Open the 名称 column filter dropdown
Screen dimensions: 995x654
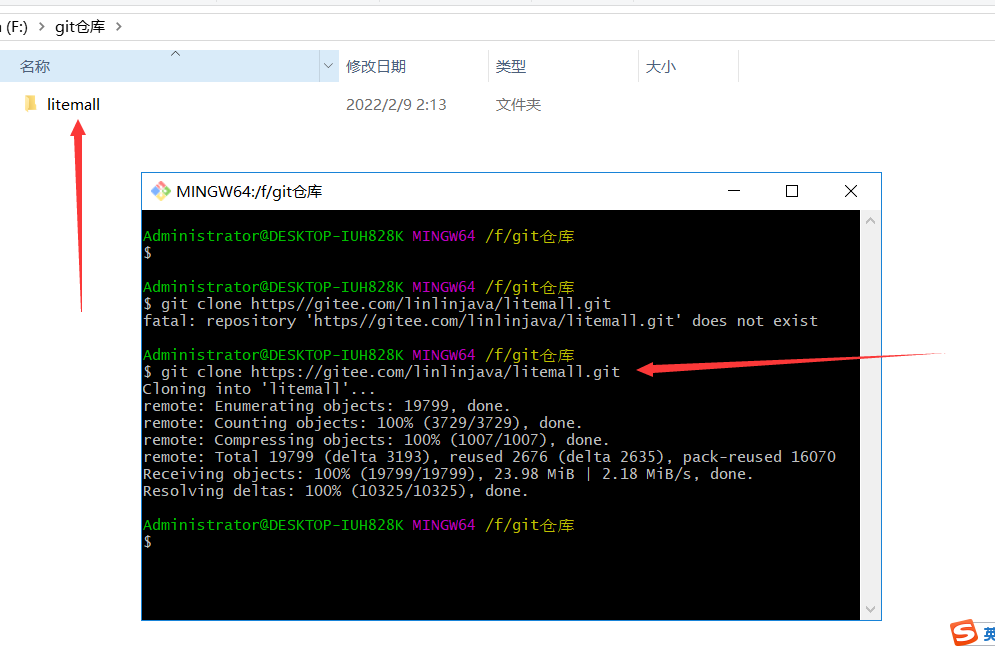[329, 66]
